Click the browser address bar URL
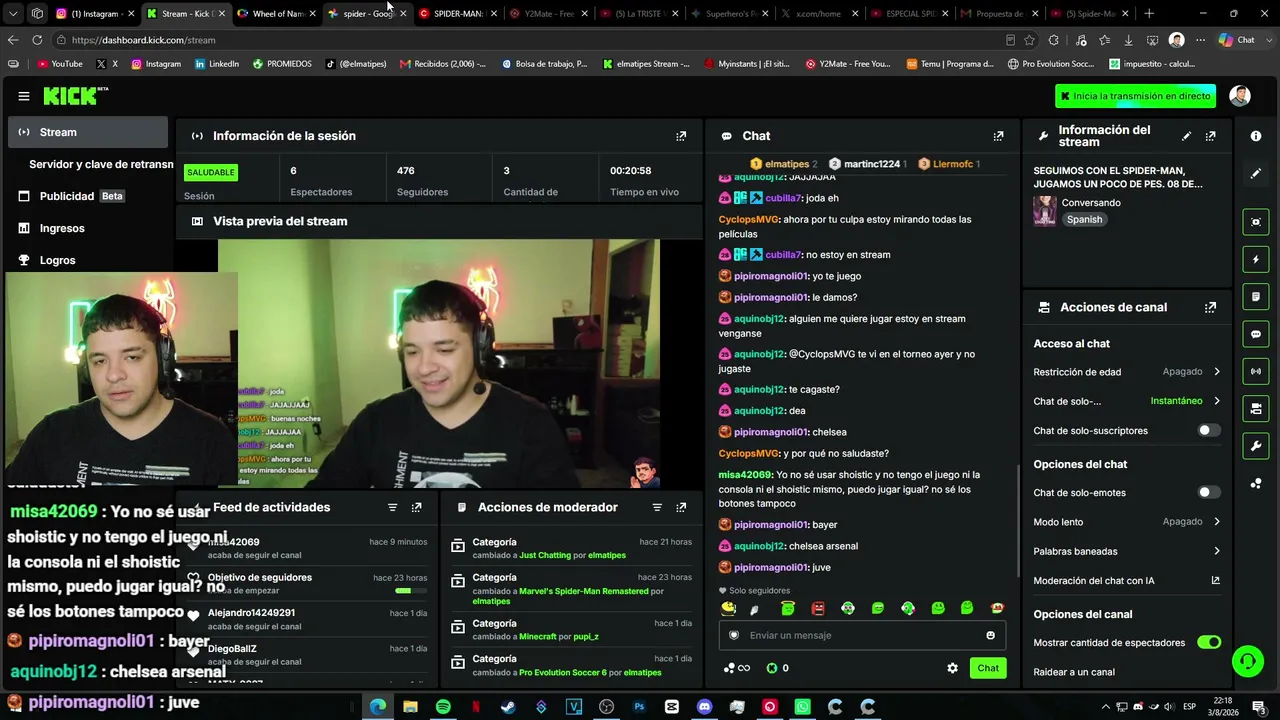The width and height of the screenshot is (1280, 720). 143,40
